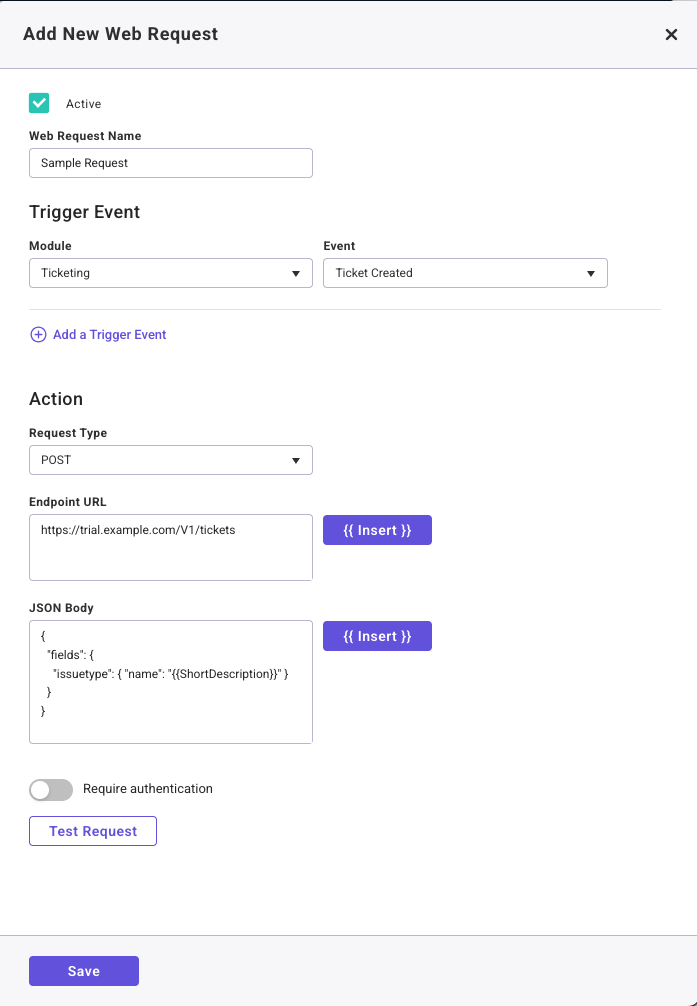Click the Event dropdown arrow icon
697x1006 pixels.
590,273
